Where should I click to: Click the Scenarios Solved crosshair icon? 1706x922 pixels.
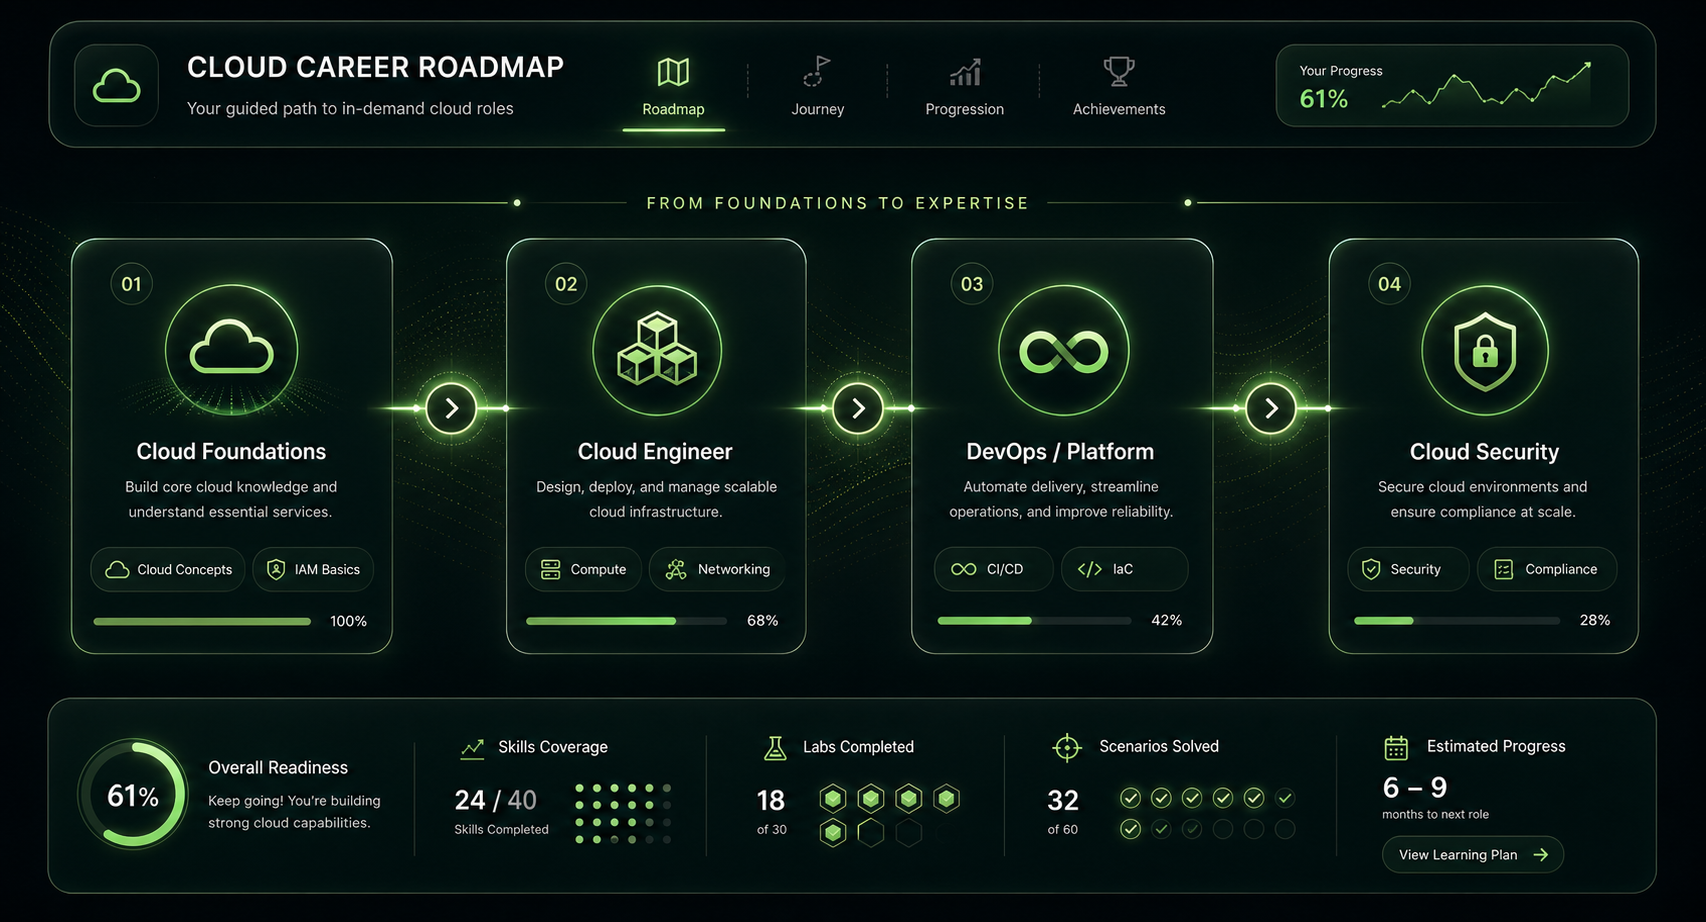pos(1067,747)
